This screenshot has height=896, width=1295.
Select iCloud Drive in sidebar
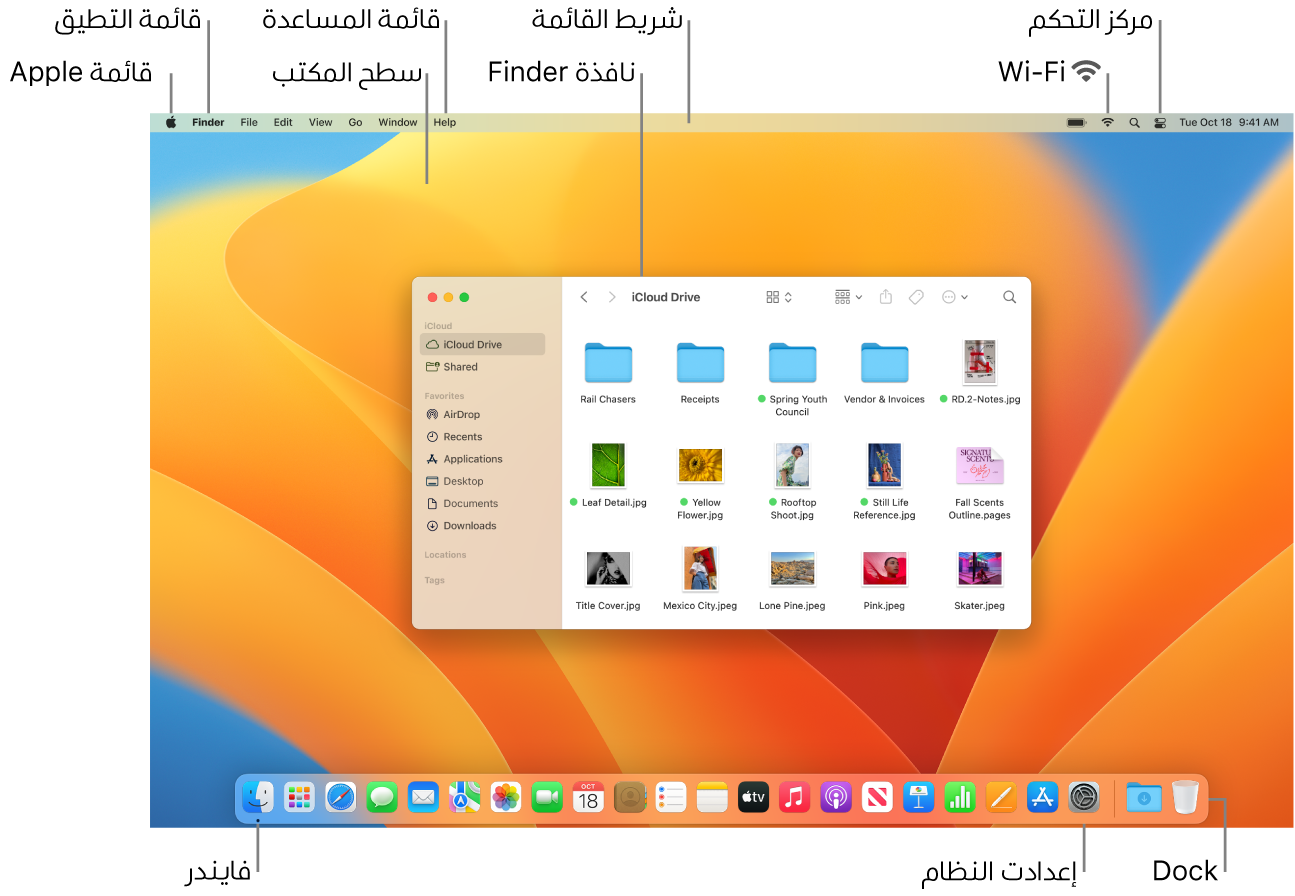(483, 344)
